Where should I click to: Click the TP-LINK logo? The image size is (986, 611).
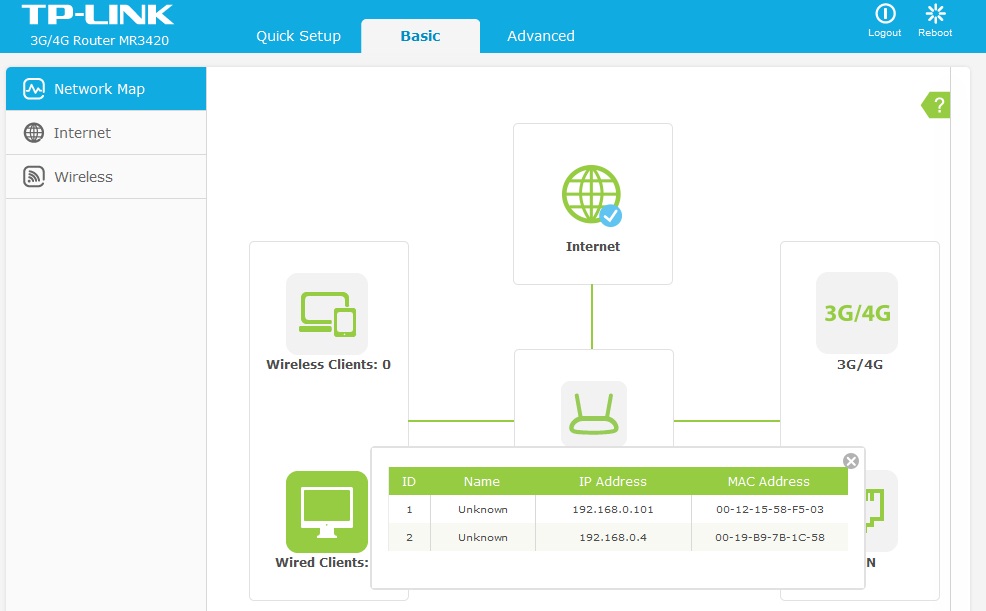(x=97, y=15)
